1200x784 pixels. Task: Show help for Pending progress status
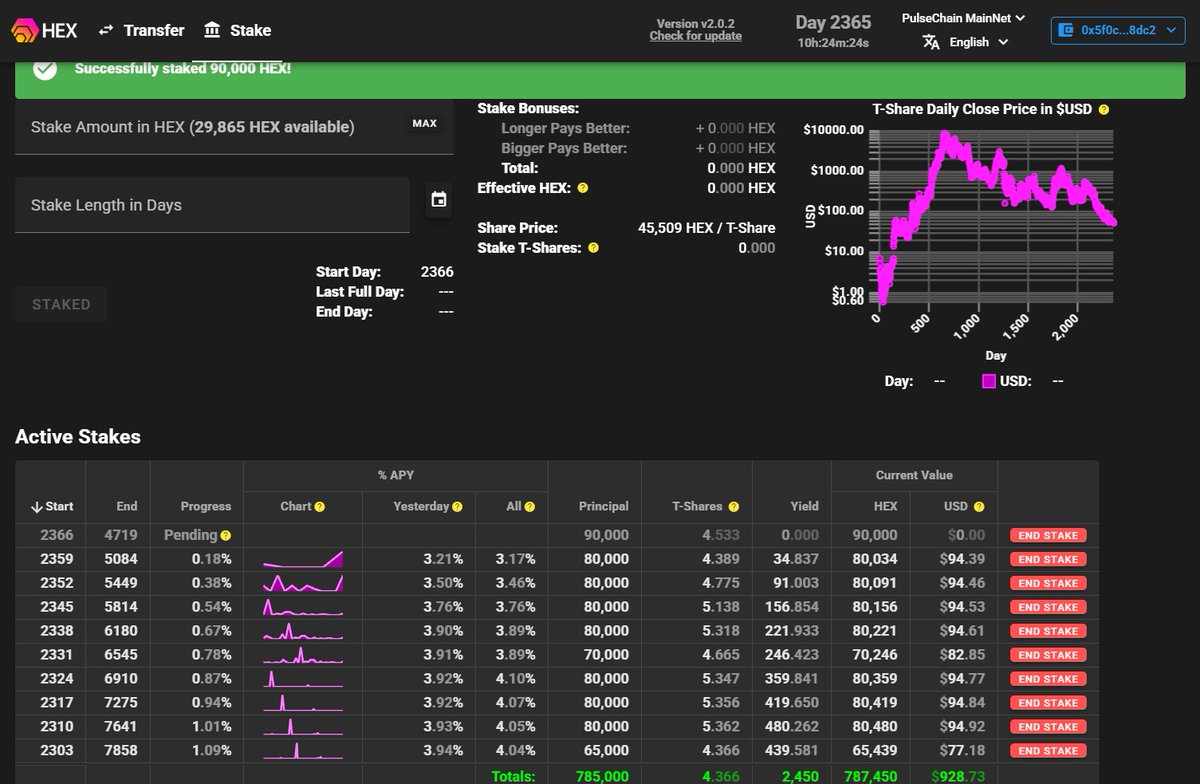click(226, 536)
